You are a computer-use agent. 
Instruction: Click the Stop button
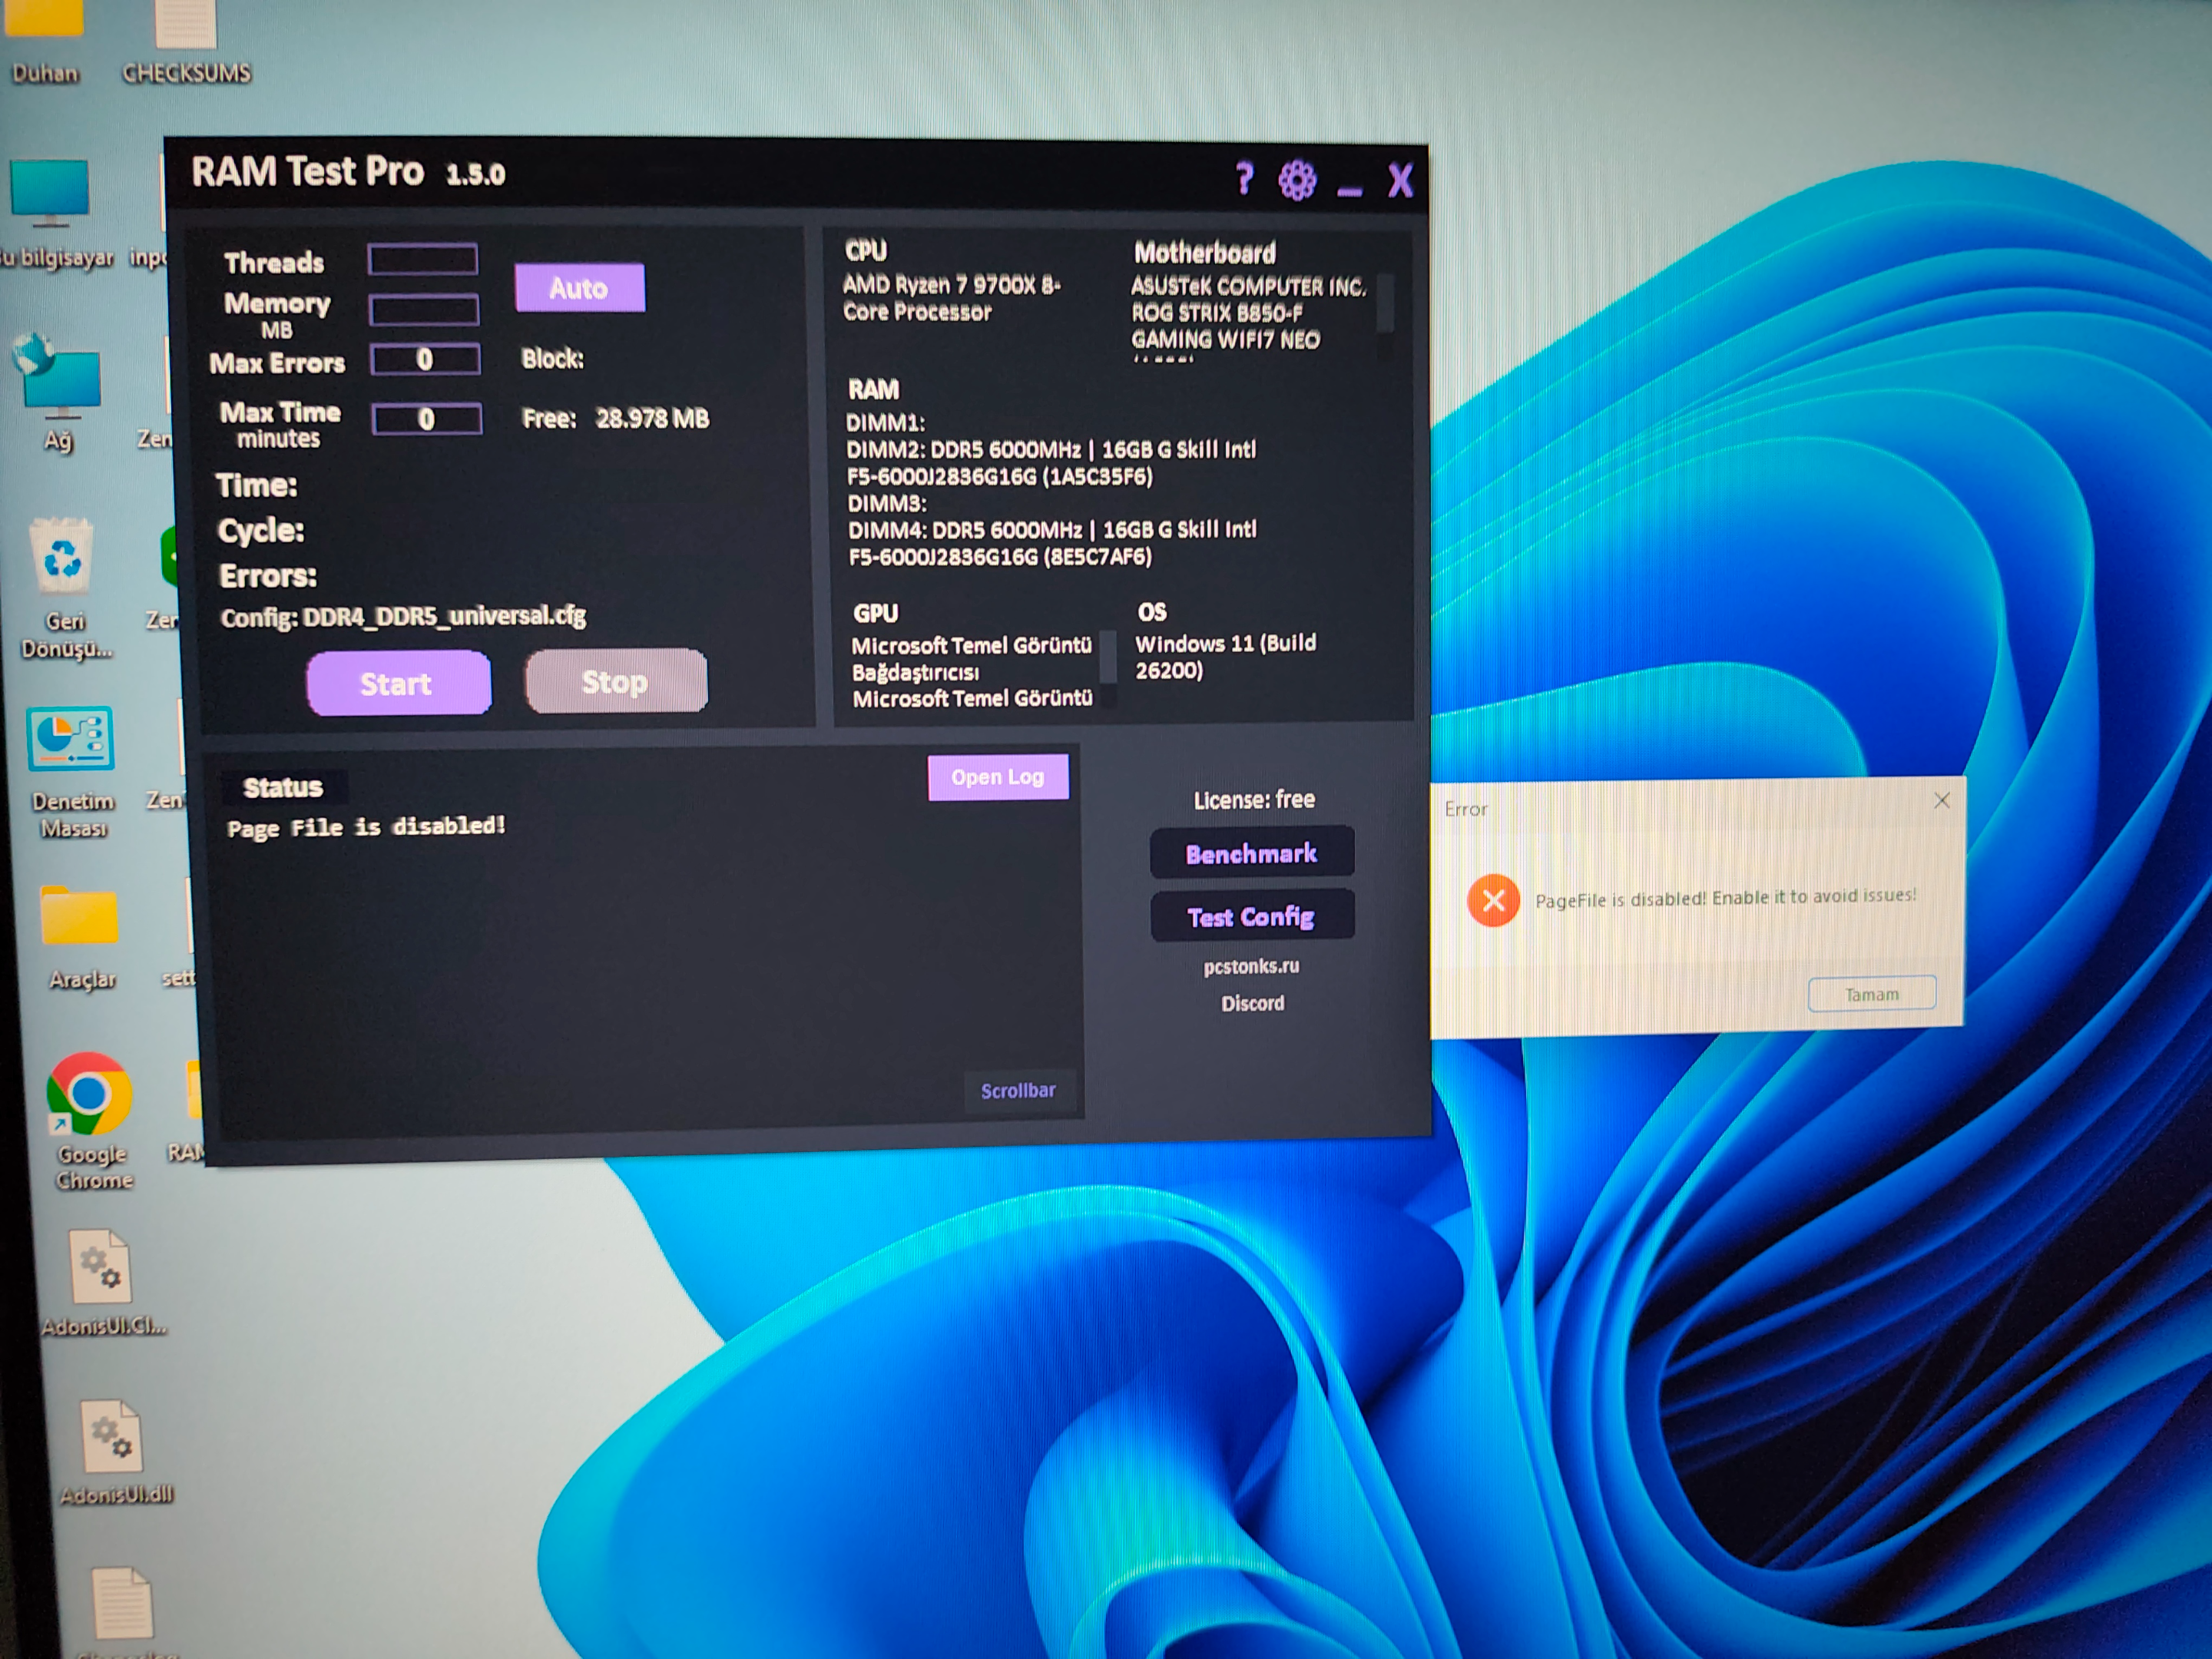(x=616, y=682)
